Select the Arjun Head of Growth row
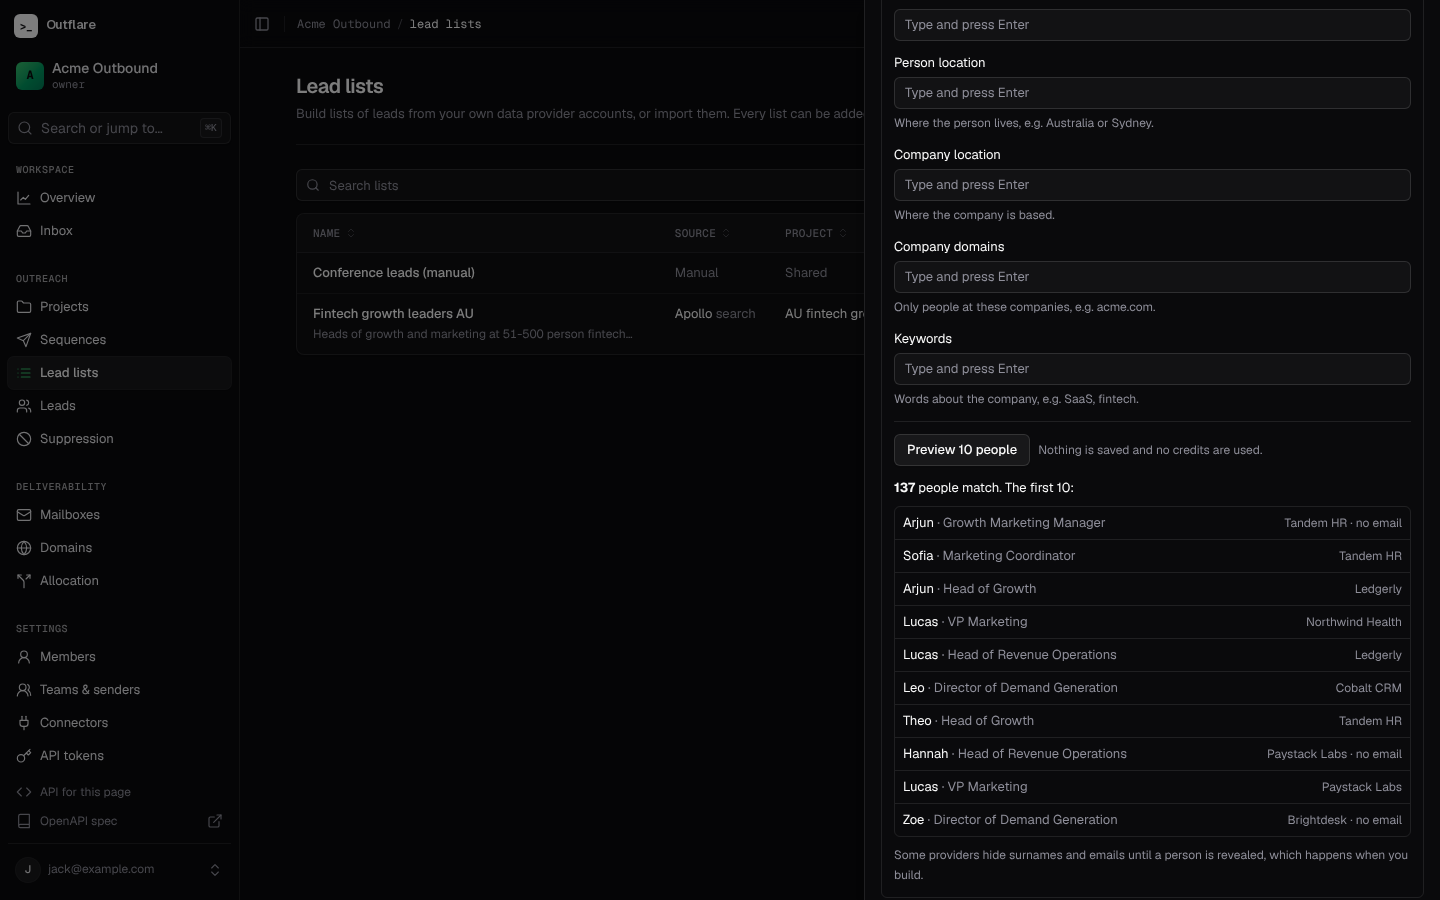Image resolution: width=1440 pixels, height=900 pixels. (1152, 589)
